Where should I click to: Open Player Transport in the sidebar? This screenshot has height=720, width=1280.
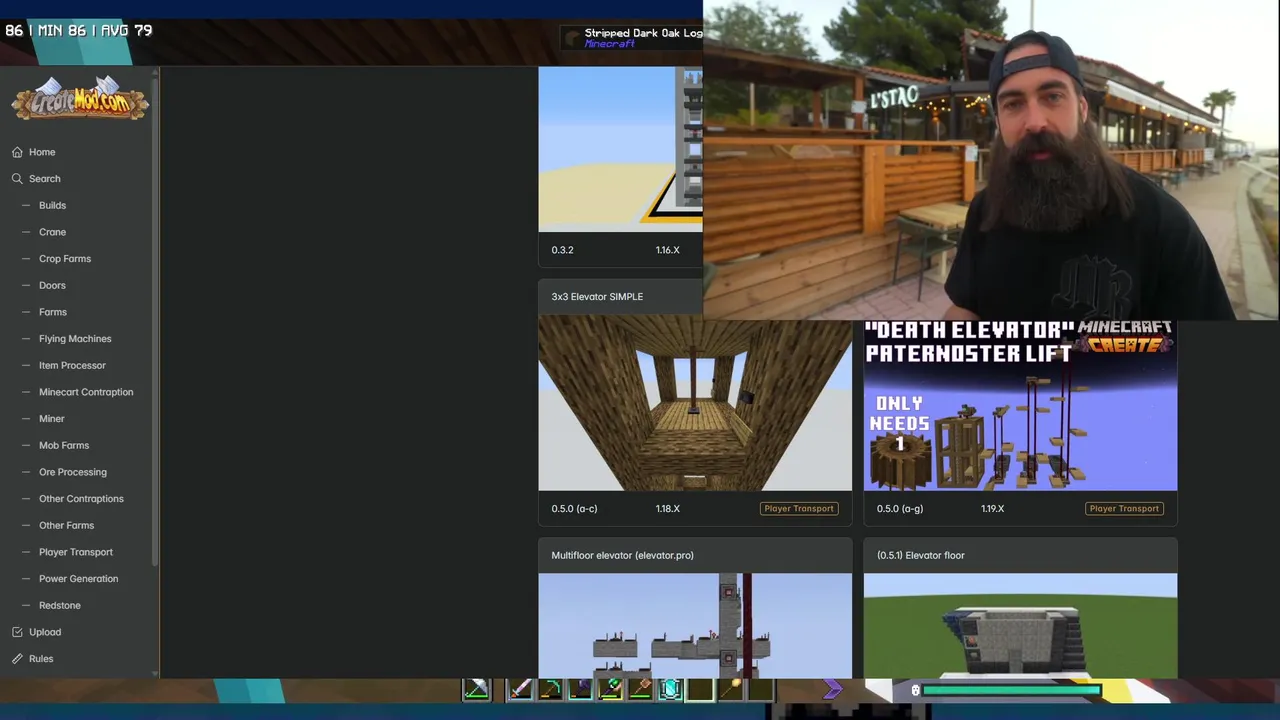(76, 552)
